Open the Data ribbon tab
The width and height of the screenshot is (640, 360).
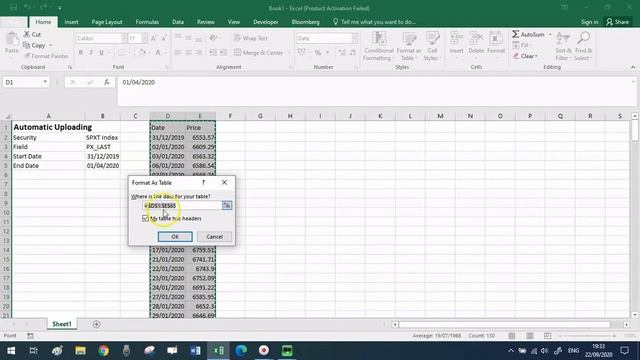178,22
